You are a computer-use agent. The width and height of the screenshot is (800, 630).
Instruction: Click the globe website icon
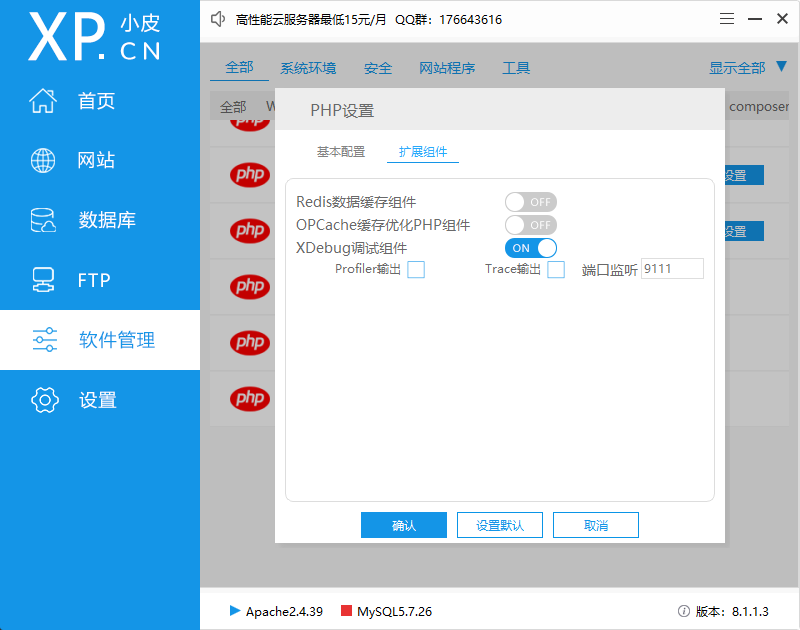[43, 160]
